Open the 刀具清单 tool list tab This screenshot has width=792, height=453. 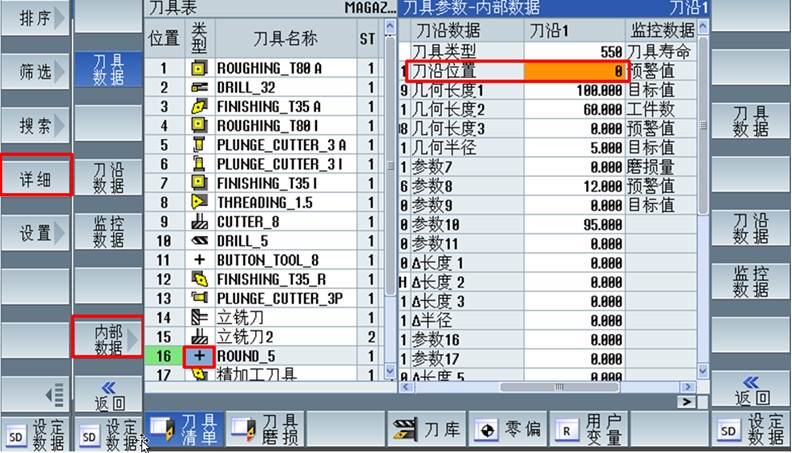tap(184, 429)
